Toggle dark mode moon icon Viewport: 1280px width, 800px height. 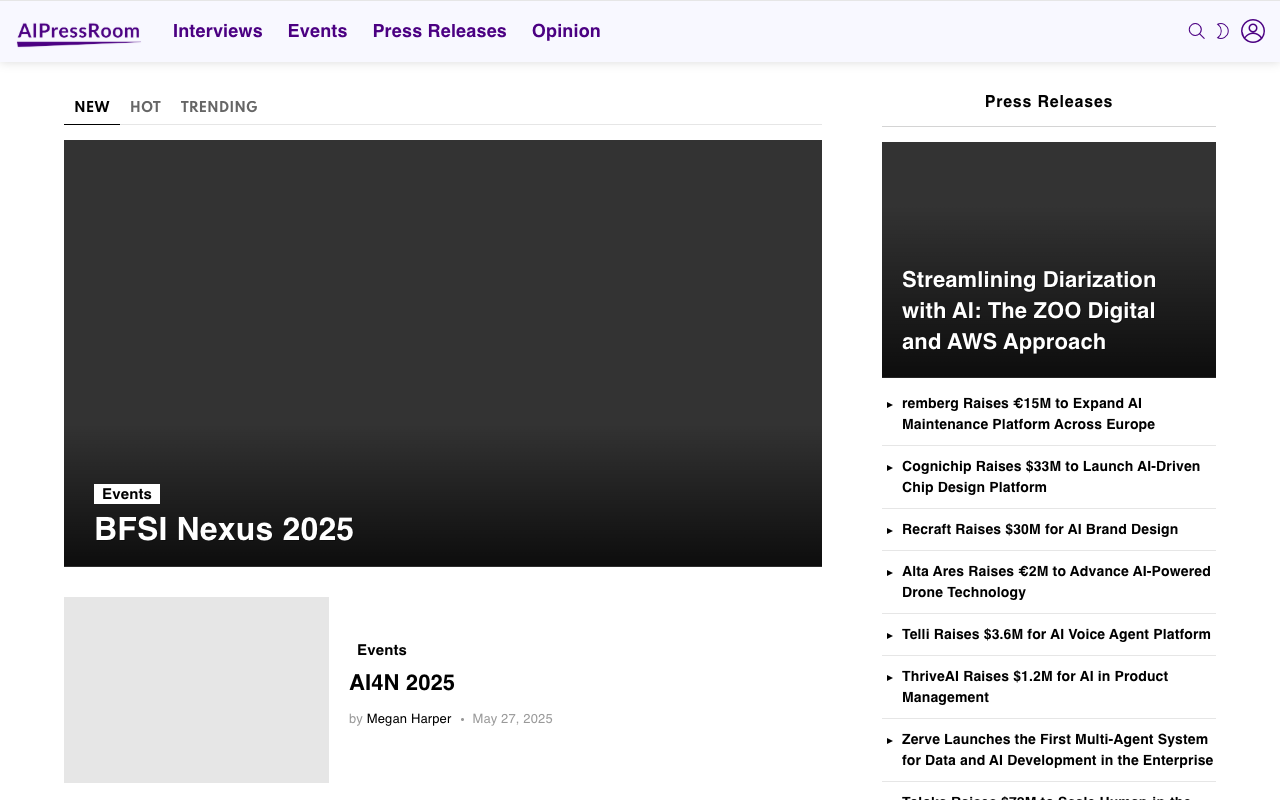[x=1222, y=31]
